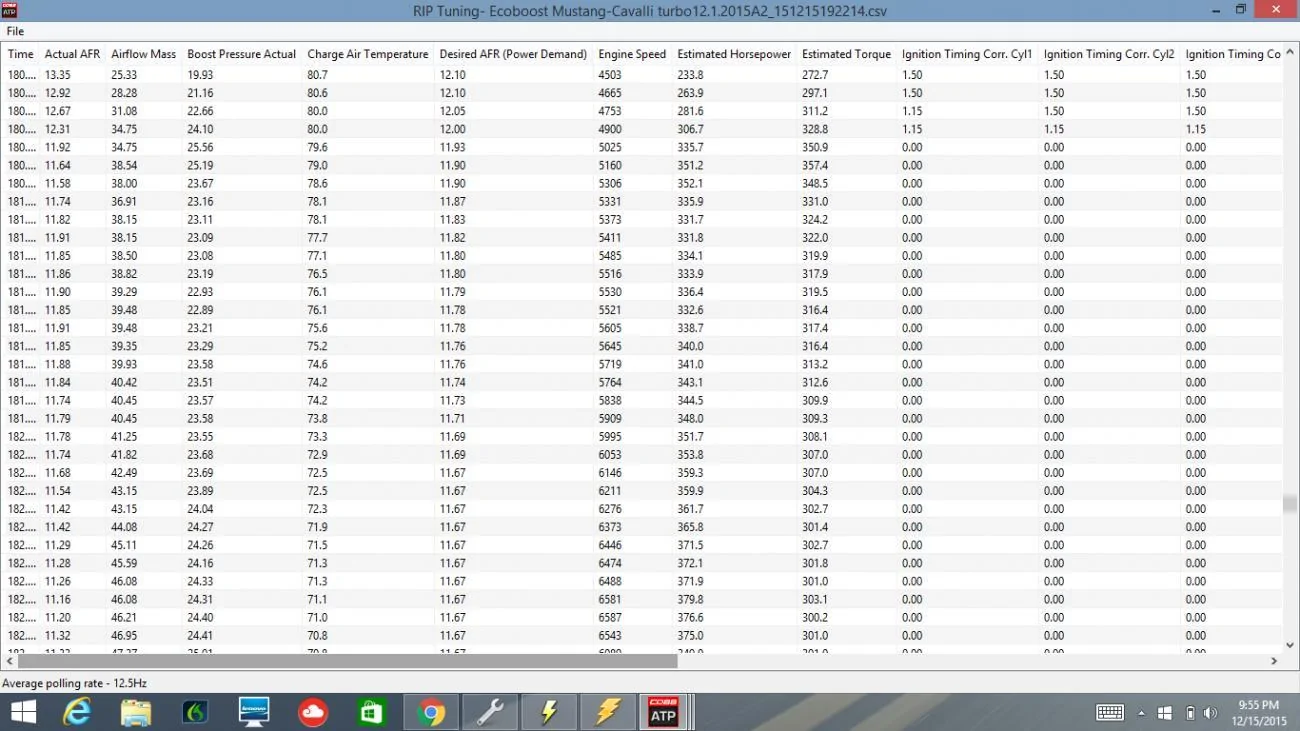The width and height of the screenshot is (1300, 731).
Task: Open the volume speaker tray icon
Action: [x=1211, y=713]
